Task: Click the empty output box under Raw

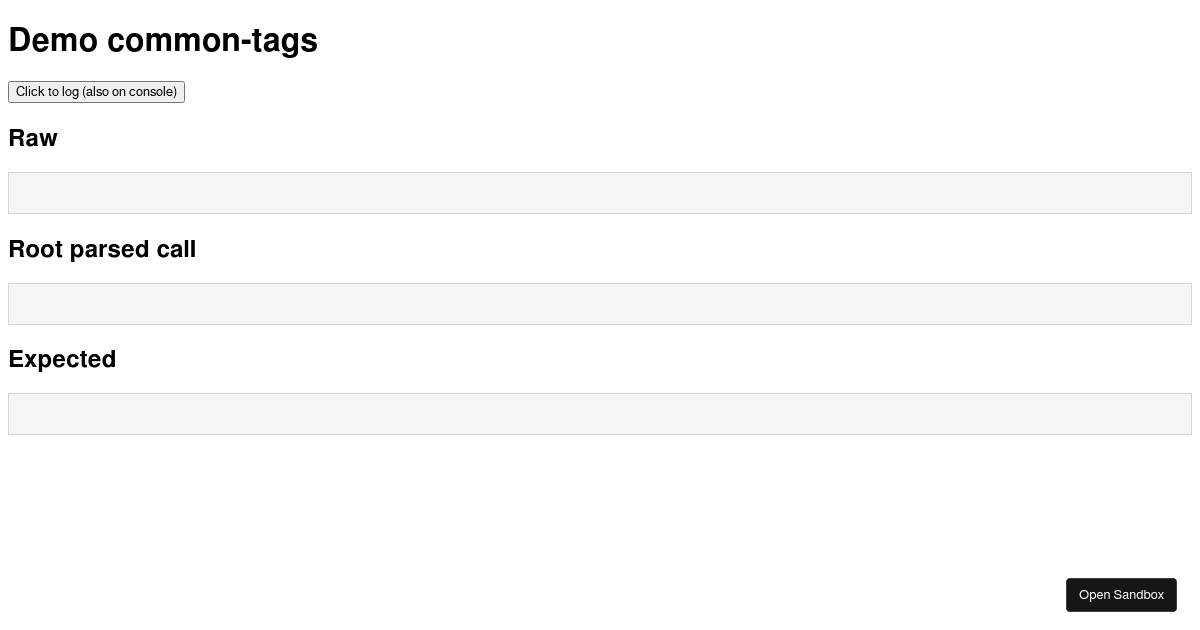Action: [x=600, y=192]
